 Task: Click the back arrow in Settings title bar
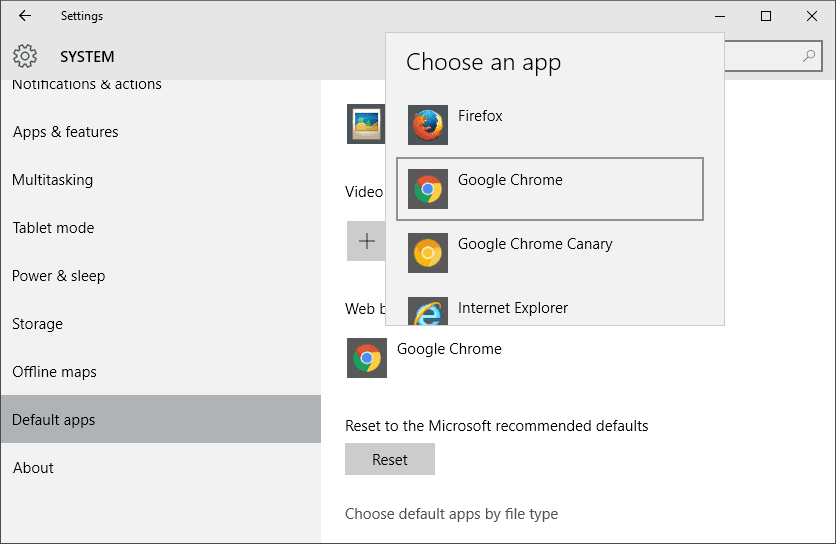click(25, 16)
